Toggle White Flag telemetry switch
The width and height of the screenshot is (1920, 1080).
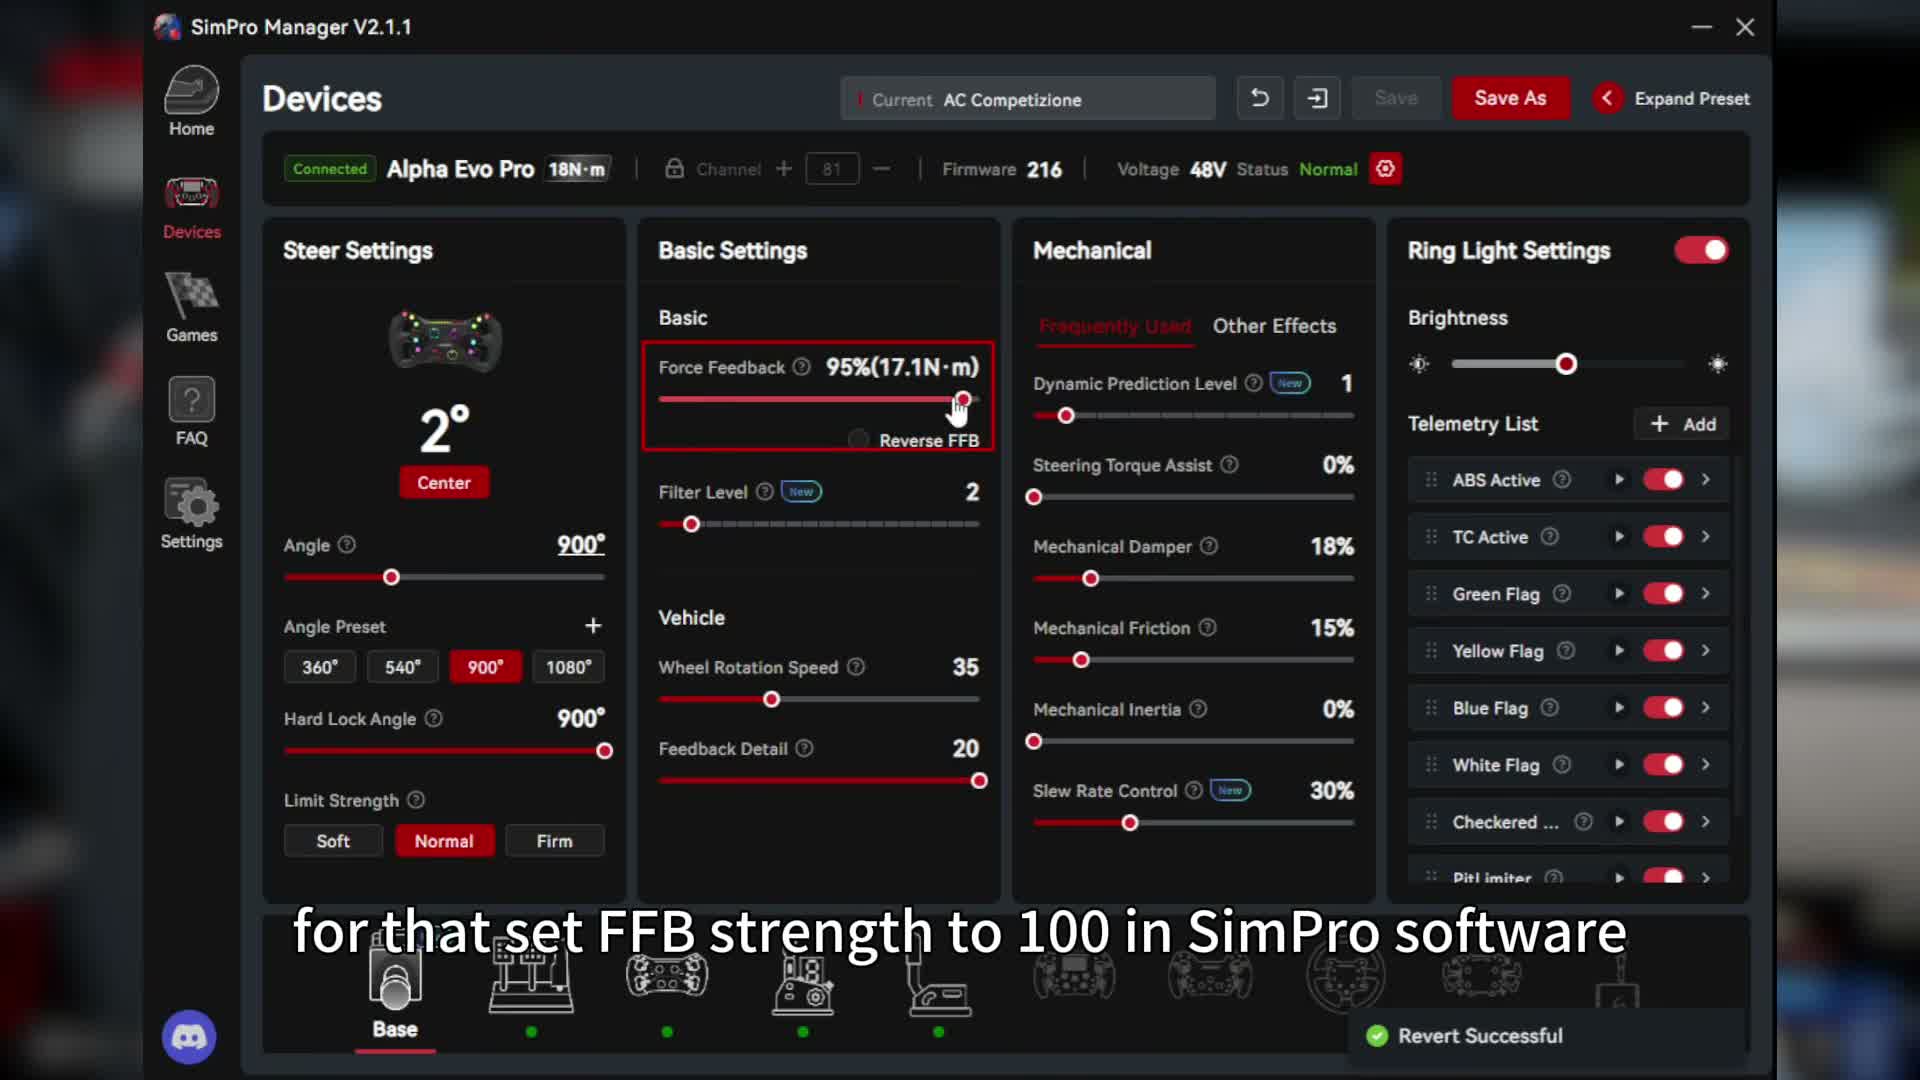click(x=1663, y=765)
